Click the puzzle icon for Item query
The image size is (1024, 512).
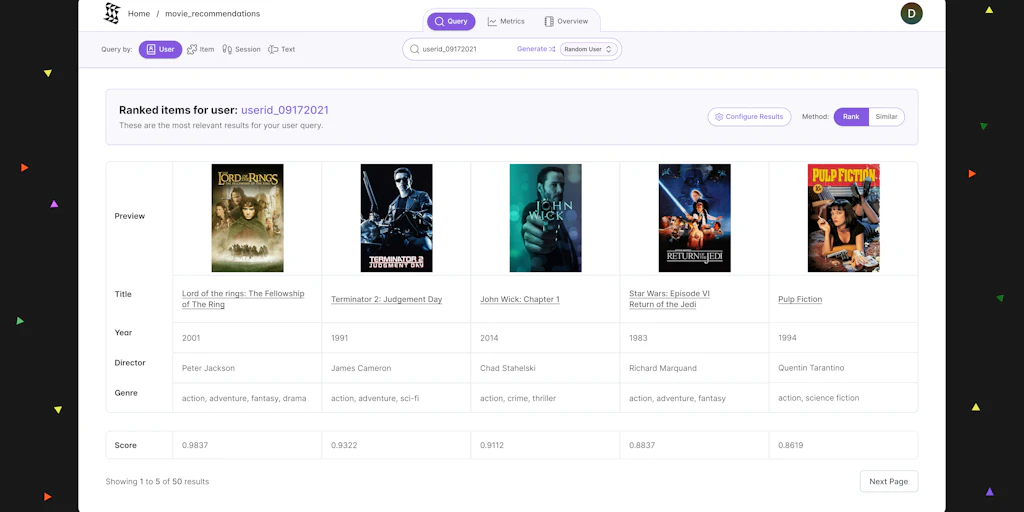coord(192,49)
